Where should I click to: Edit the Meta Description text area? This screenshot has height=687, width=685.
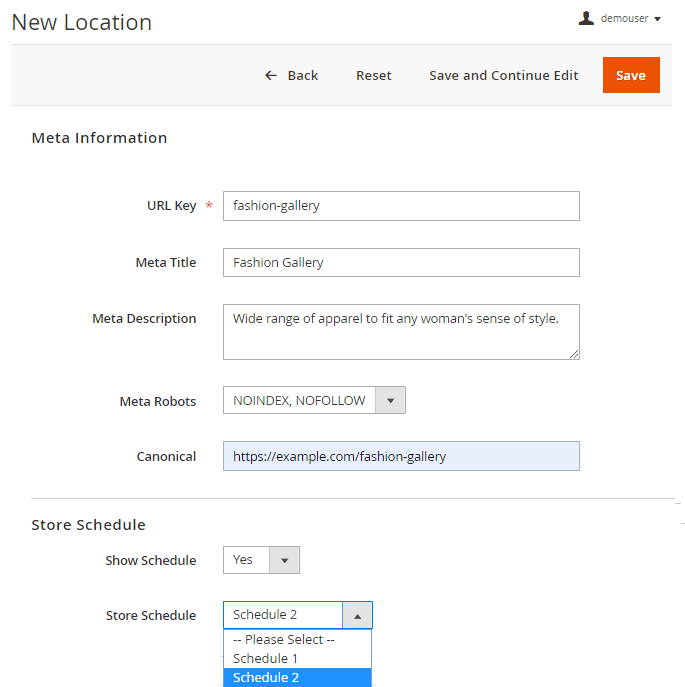(400, 331)
